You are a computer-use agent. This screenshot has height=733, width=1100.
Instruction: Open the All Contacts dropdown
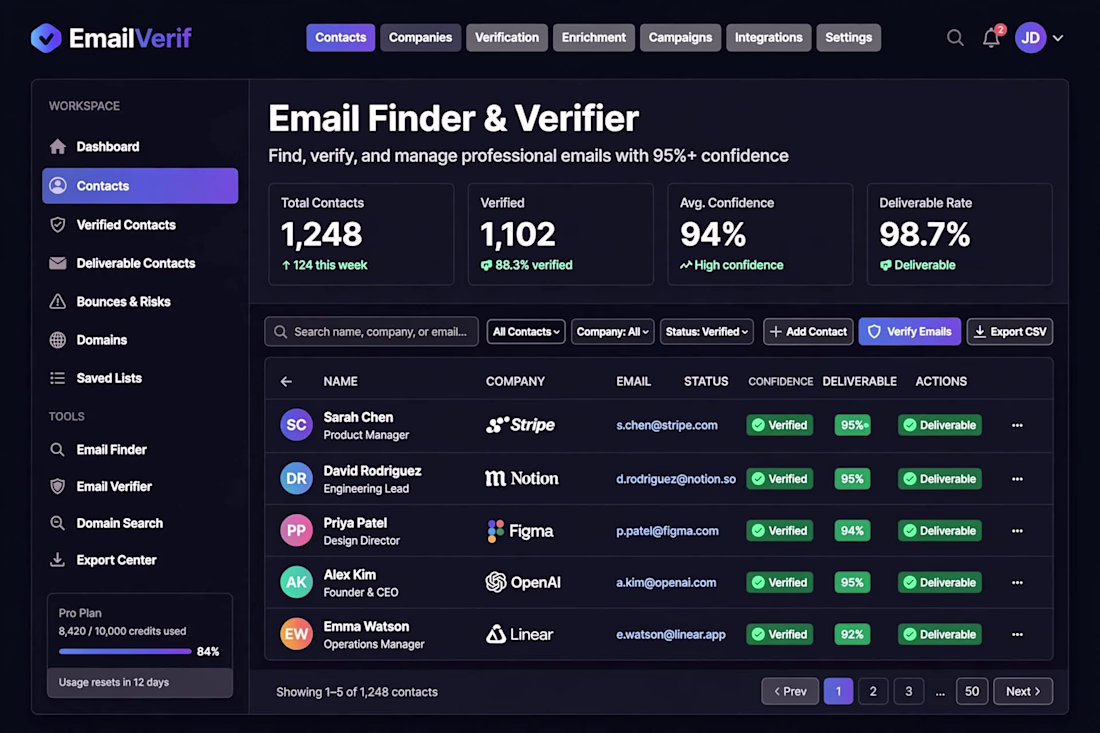pos(525,332)
